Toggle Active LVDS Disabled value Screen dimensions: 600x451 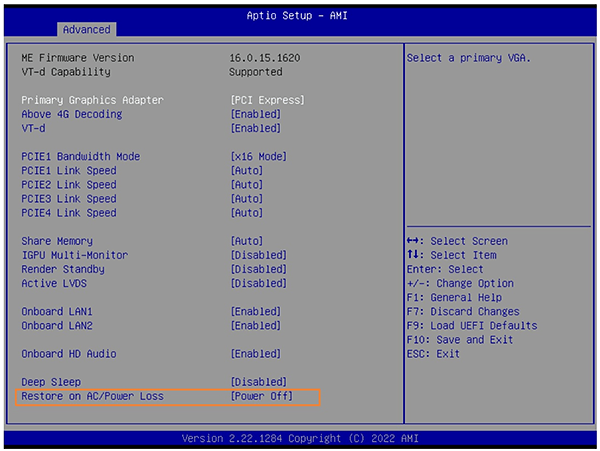click(x=259, y=283)
